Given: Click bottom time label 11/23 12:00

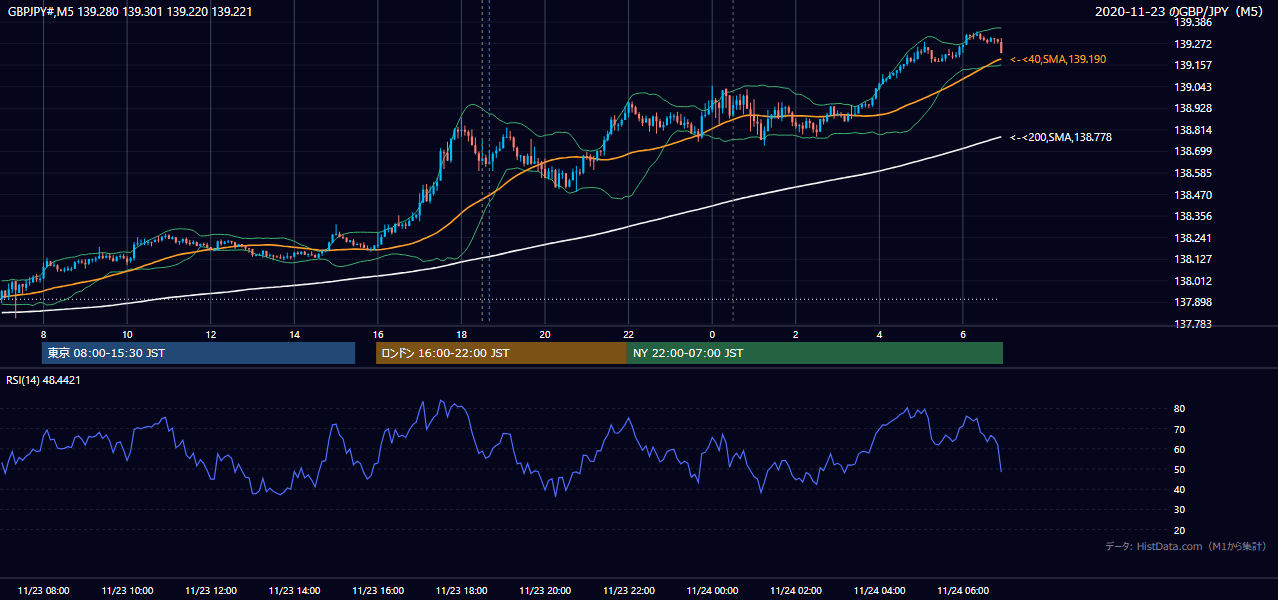Looking at the screenshot, I should click(210, 591).
